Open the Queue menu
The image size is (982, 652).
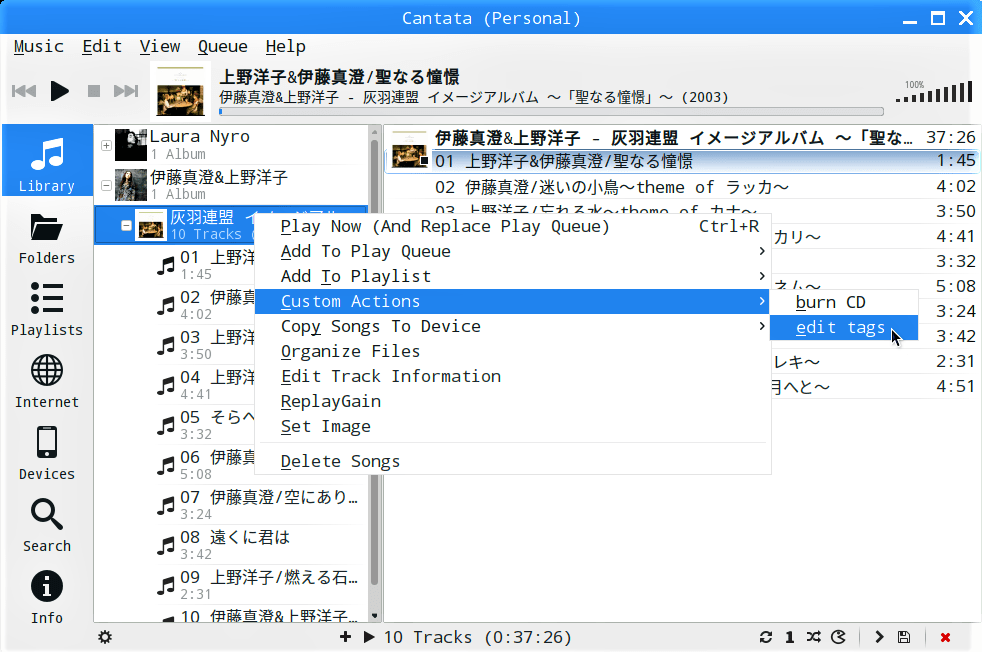[x=222, y=46]
